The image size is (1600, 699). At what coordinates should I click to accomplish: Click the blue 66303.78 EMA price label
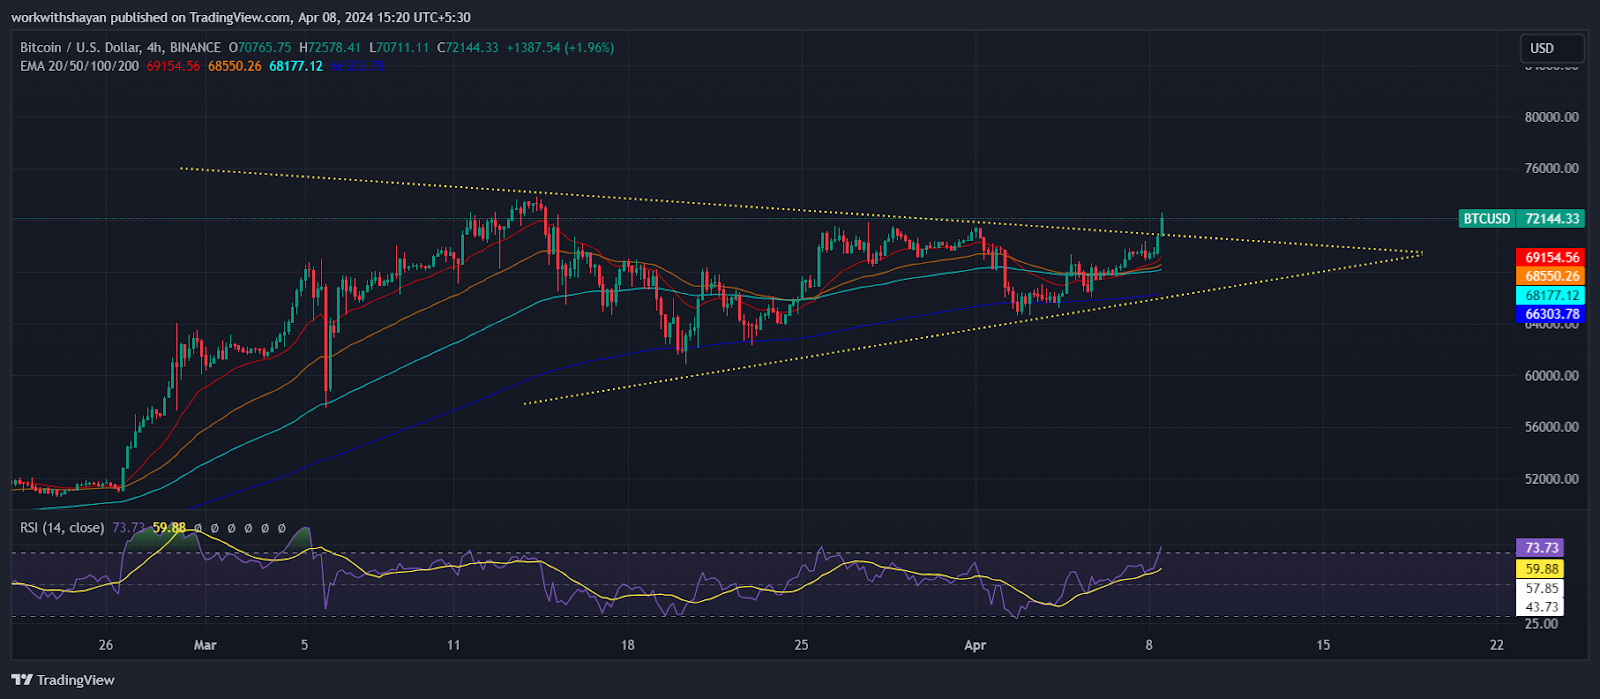1551,314
